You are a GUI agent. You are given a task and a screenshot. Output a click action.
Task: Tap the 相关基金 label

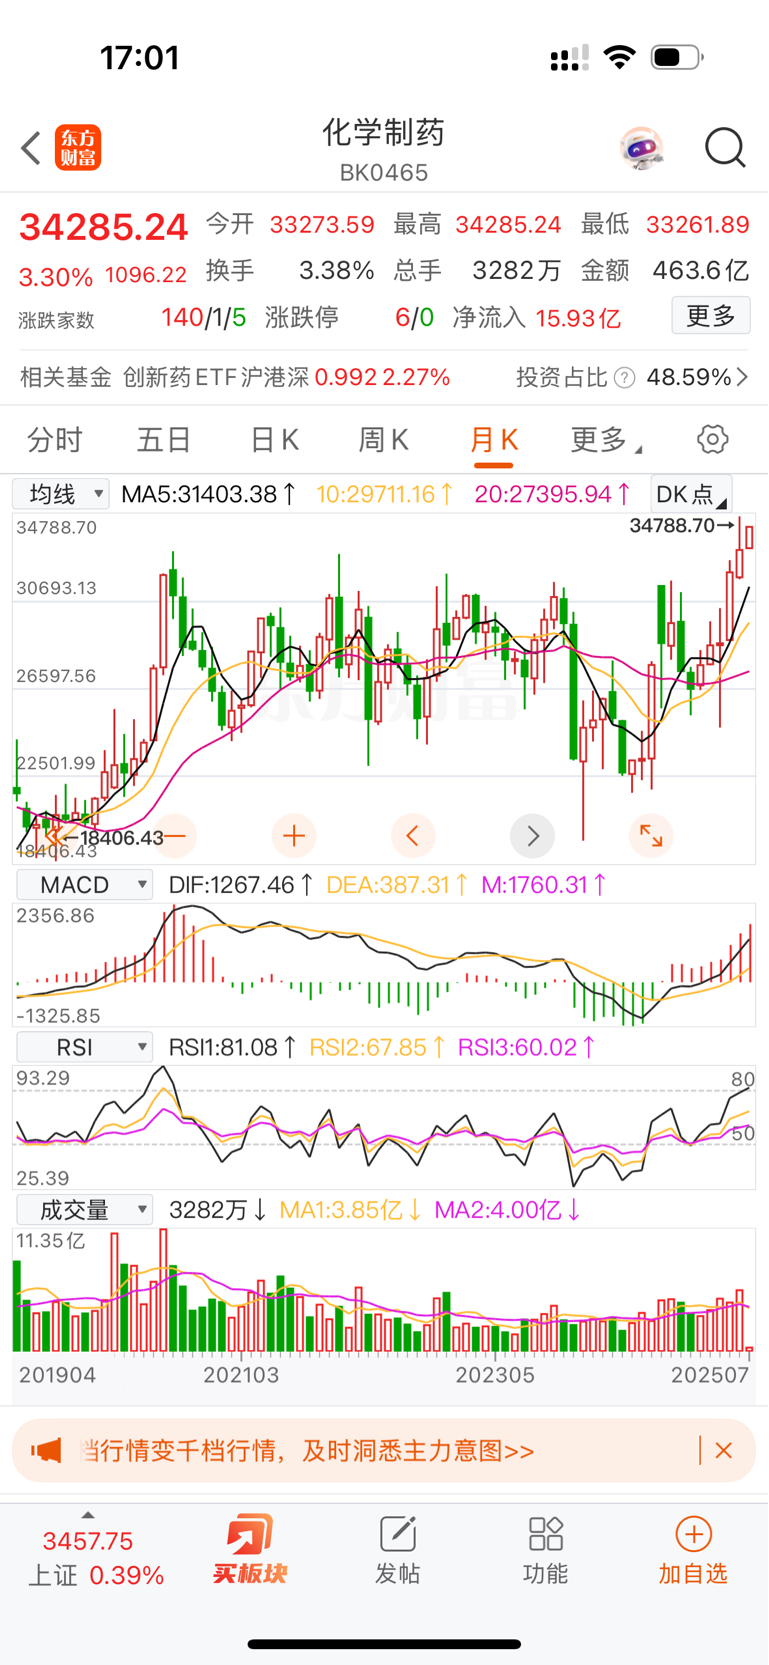[x=65, y=377]
